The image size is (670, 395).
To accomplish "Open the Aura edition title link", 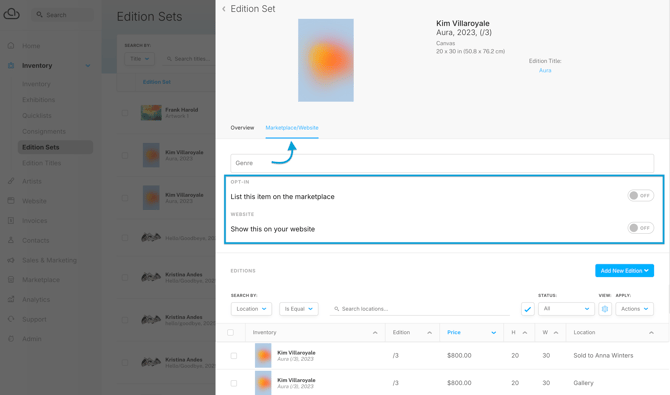I will tap(545, 70).
